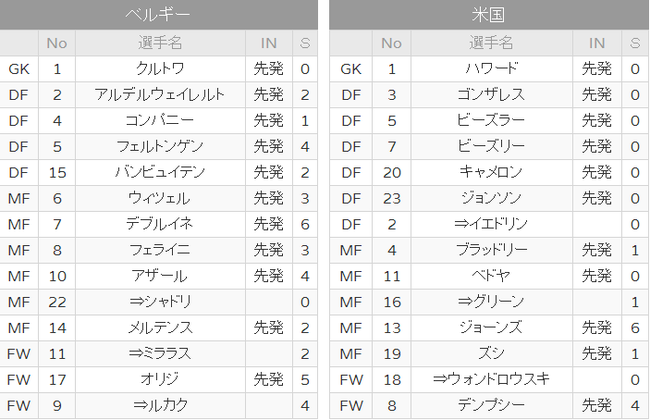Select ゴンザレス in the USA table
This screenshot has width=650, height=420.
tap(492, 95)
